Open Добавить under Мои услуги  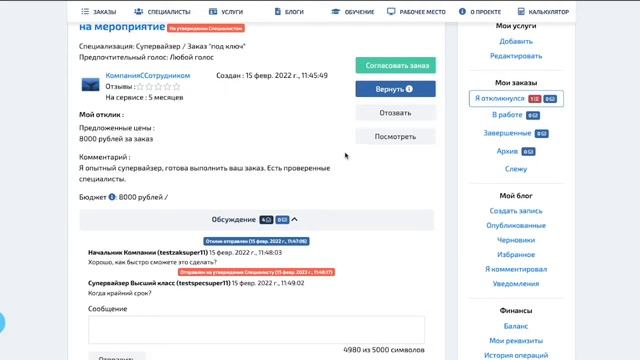coord(516,41)
